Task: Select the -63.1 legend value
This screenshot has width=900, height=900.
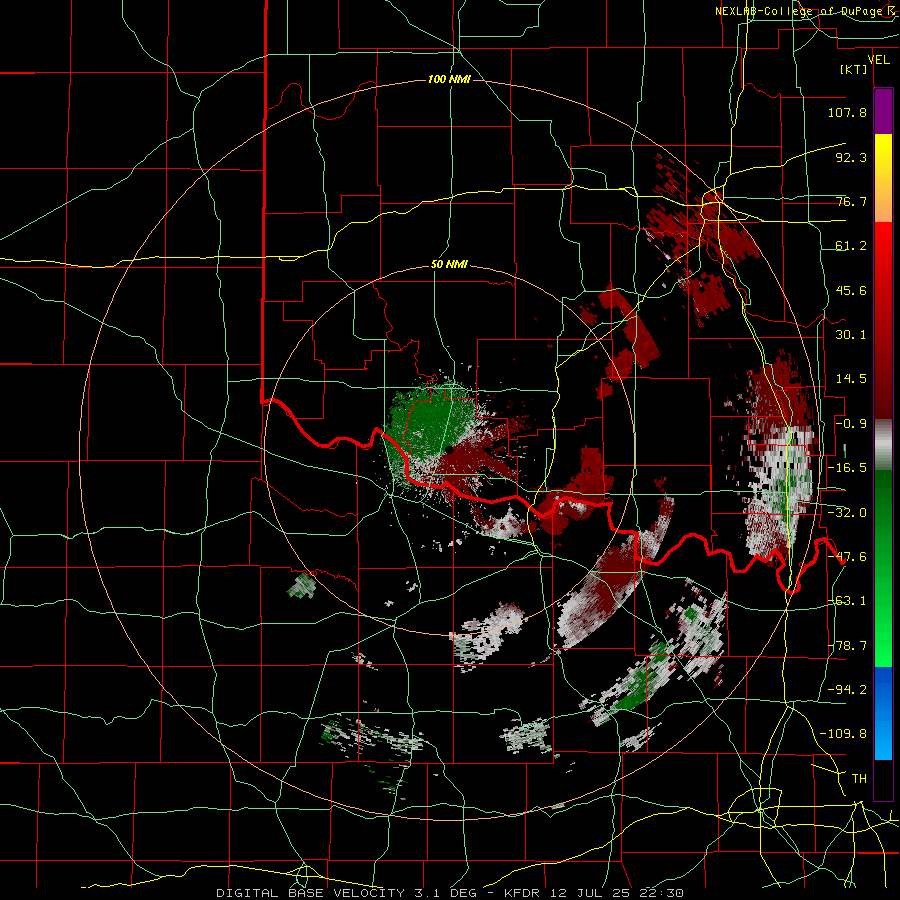Action: (847, 601)
